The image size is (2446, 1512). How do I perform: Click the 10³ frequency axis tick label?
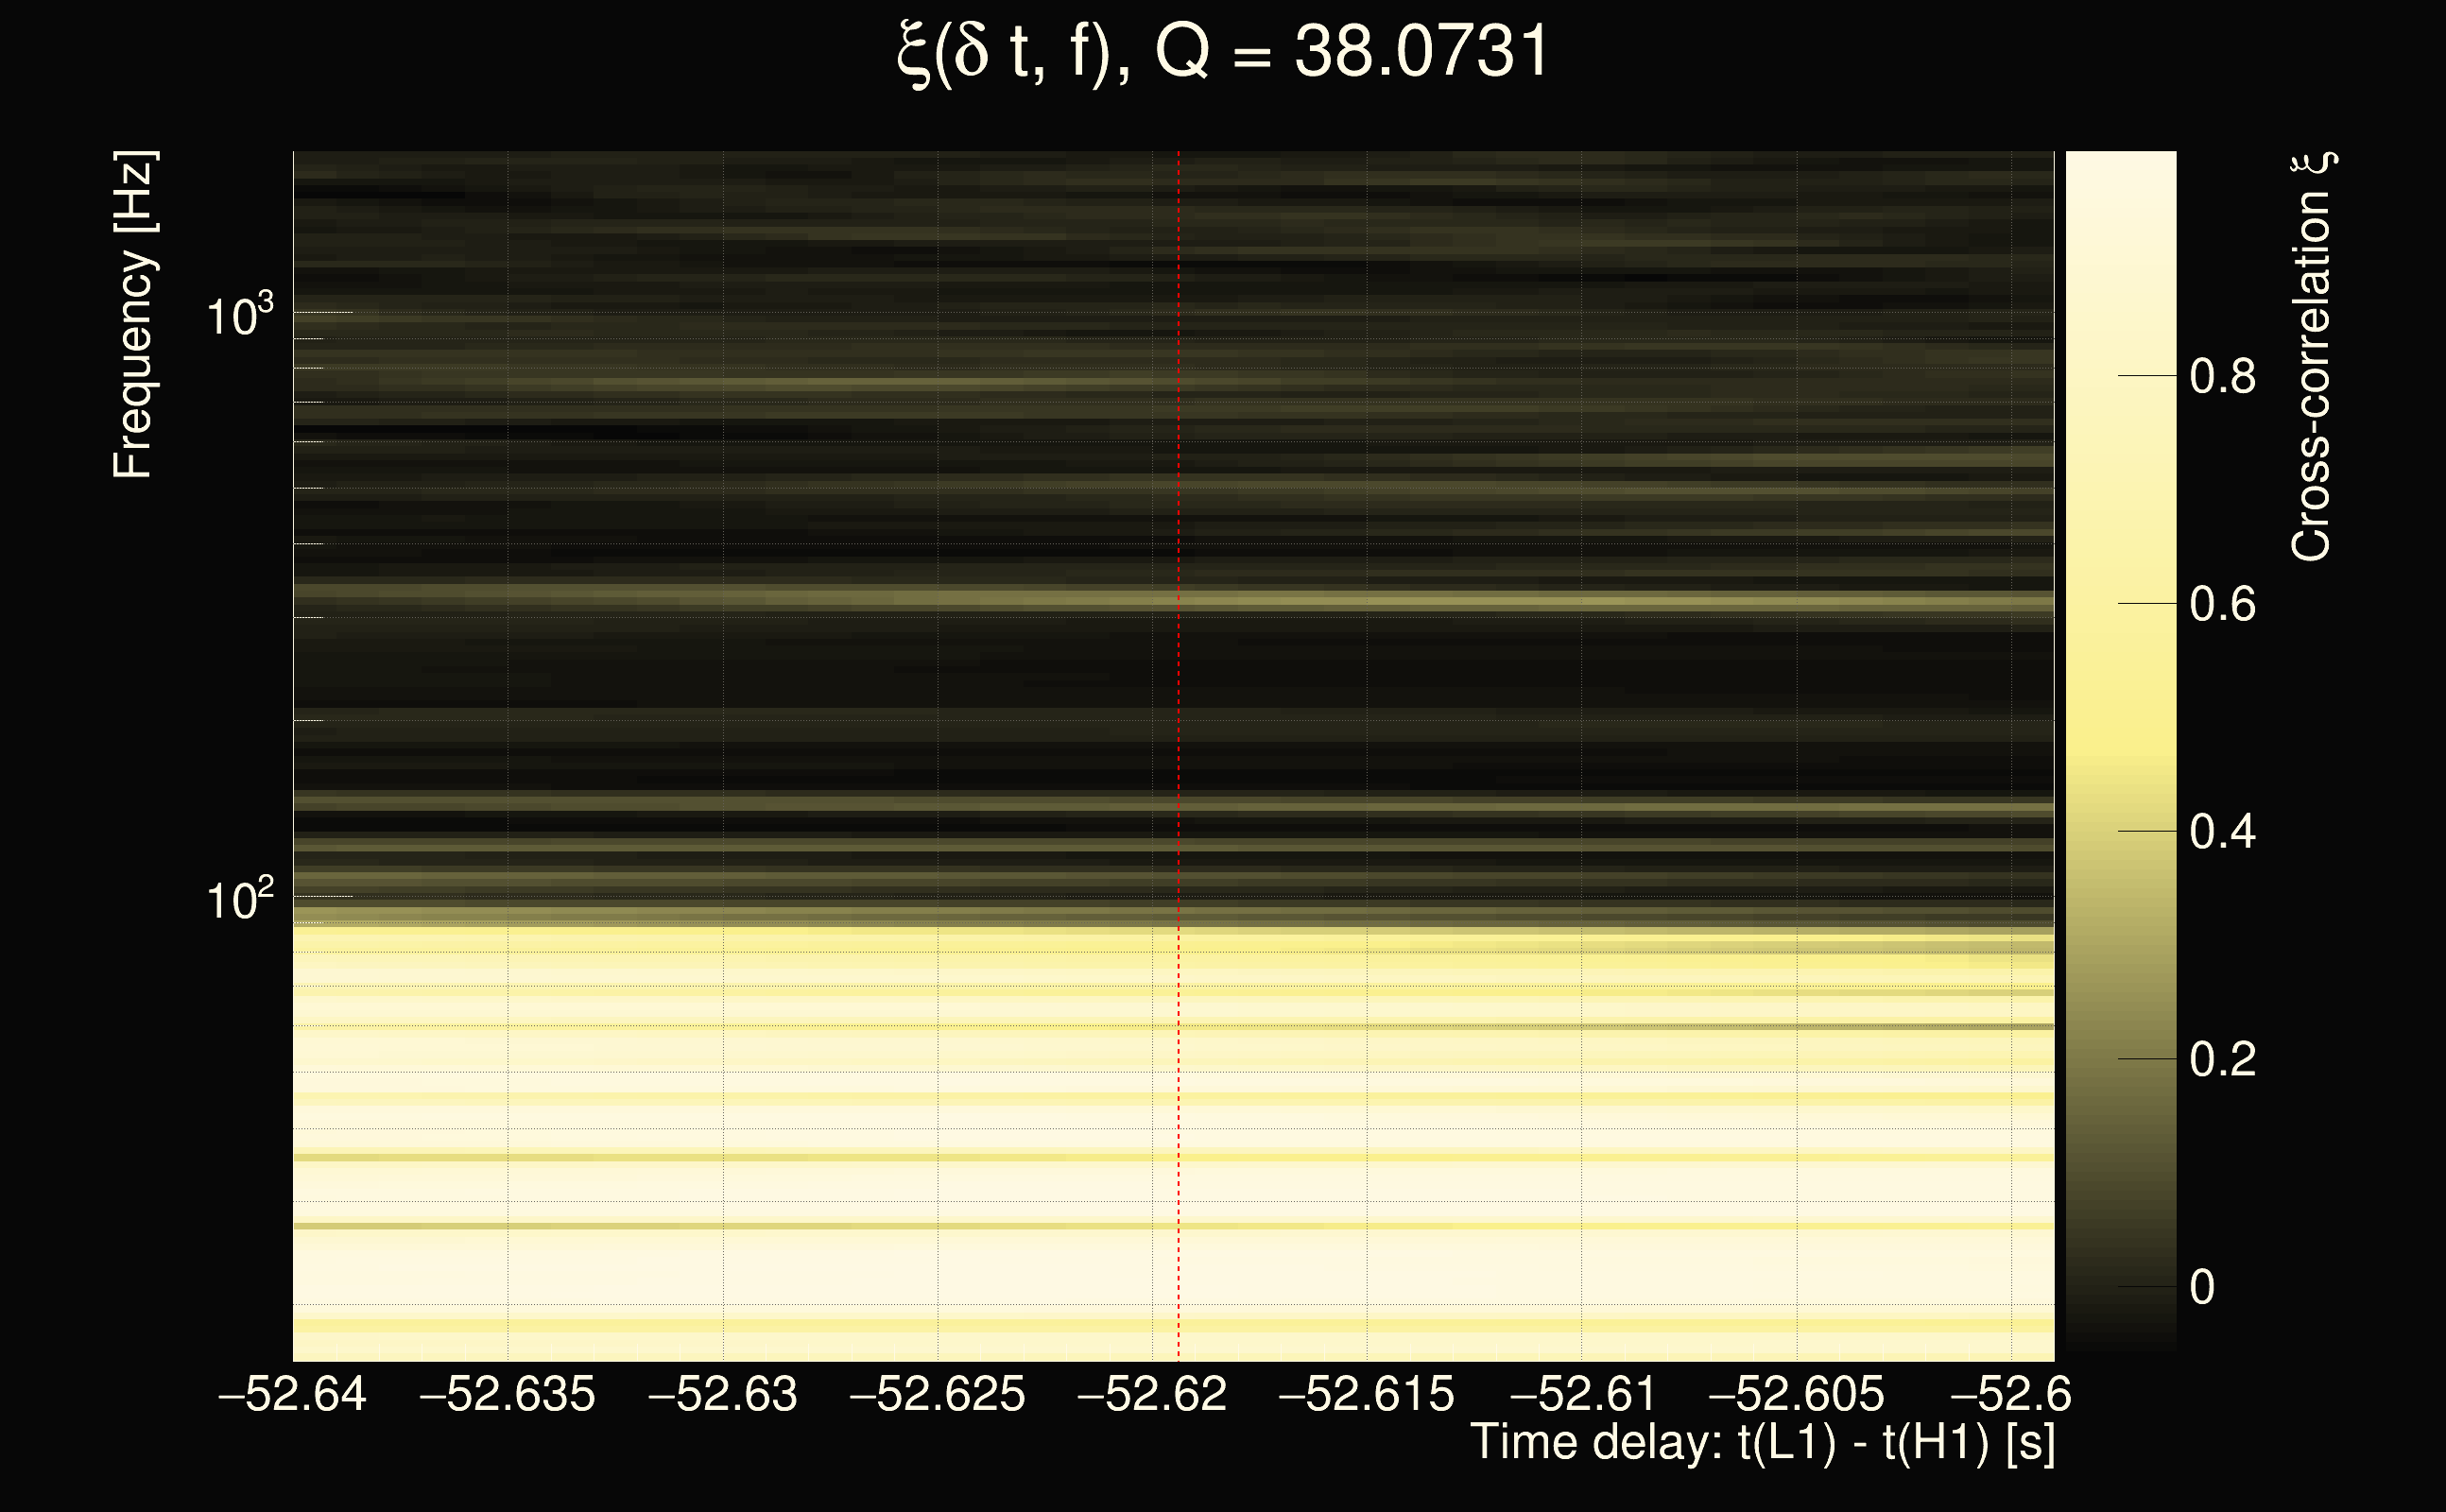pyautogui.click(x=239, y=316)
